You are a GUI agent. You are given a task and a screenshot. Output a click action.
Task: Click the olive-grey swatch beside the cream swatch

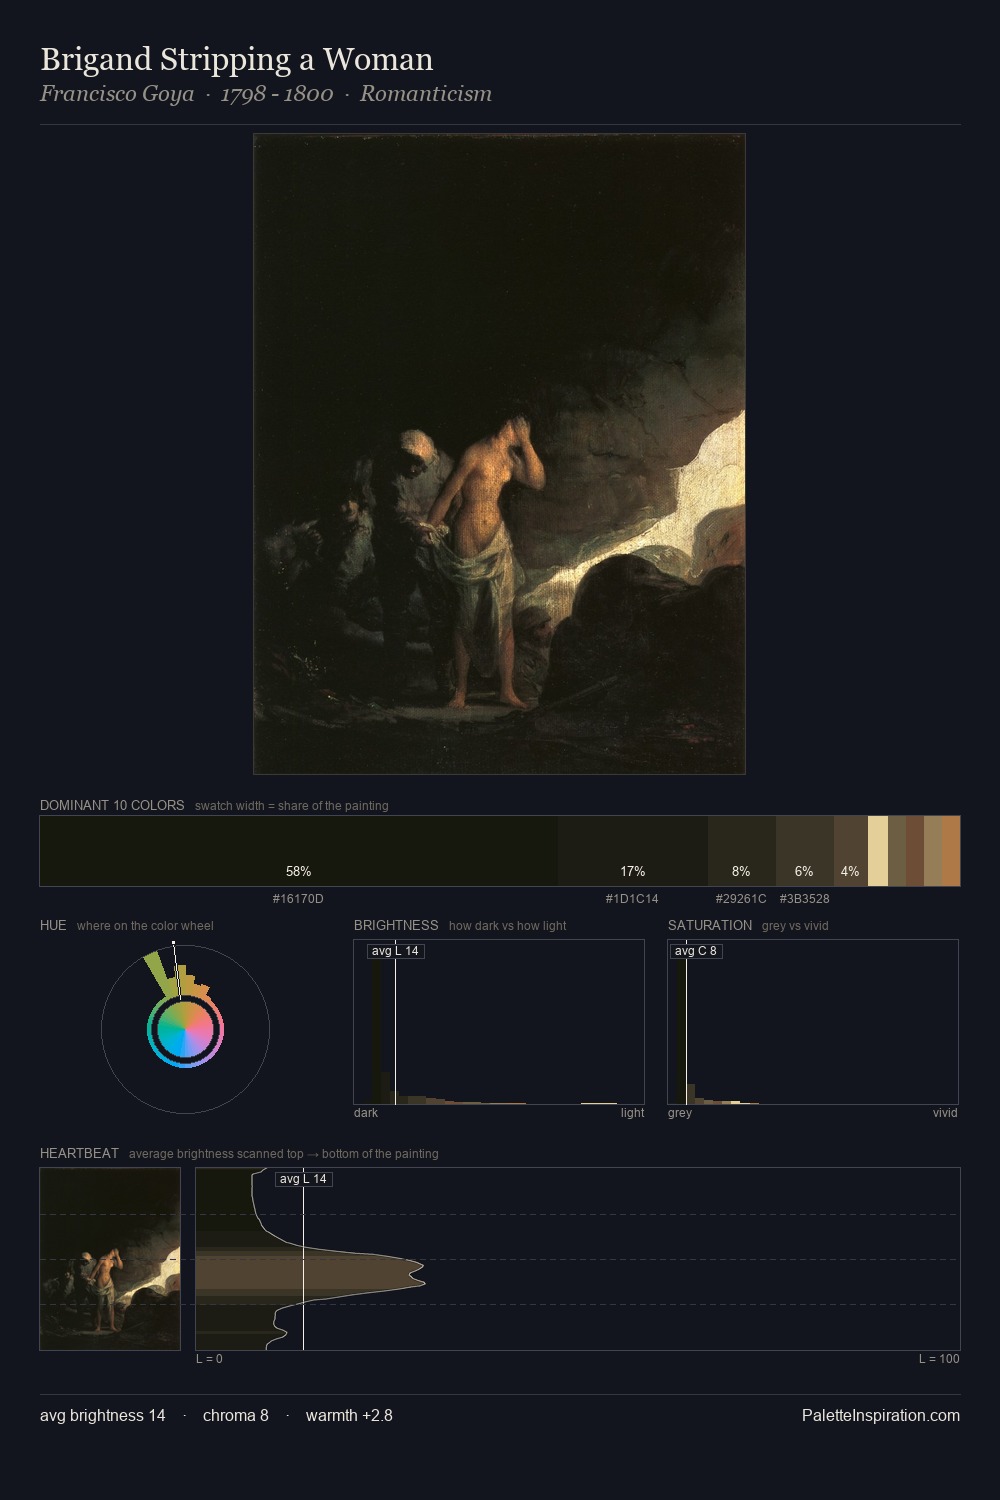coord(897,851)
